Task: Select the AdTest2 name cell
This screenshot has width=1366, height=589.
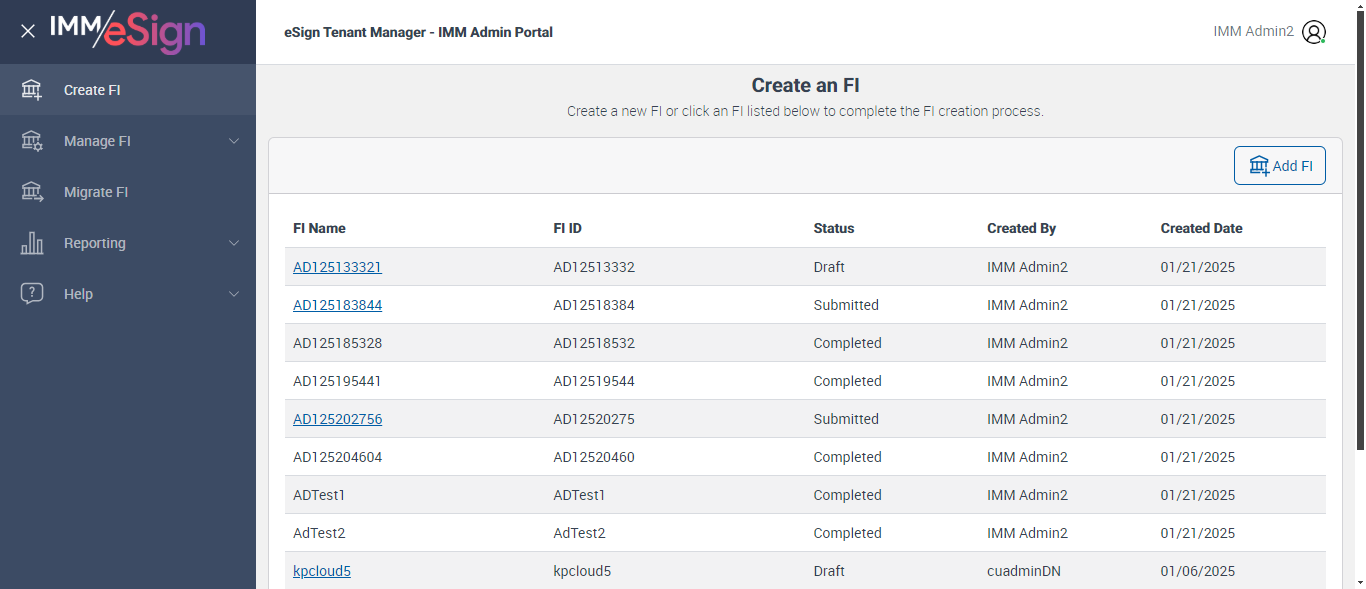Action: tap(319, 533)
